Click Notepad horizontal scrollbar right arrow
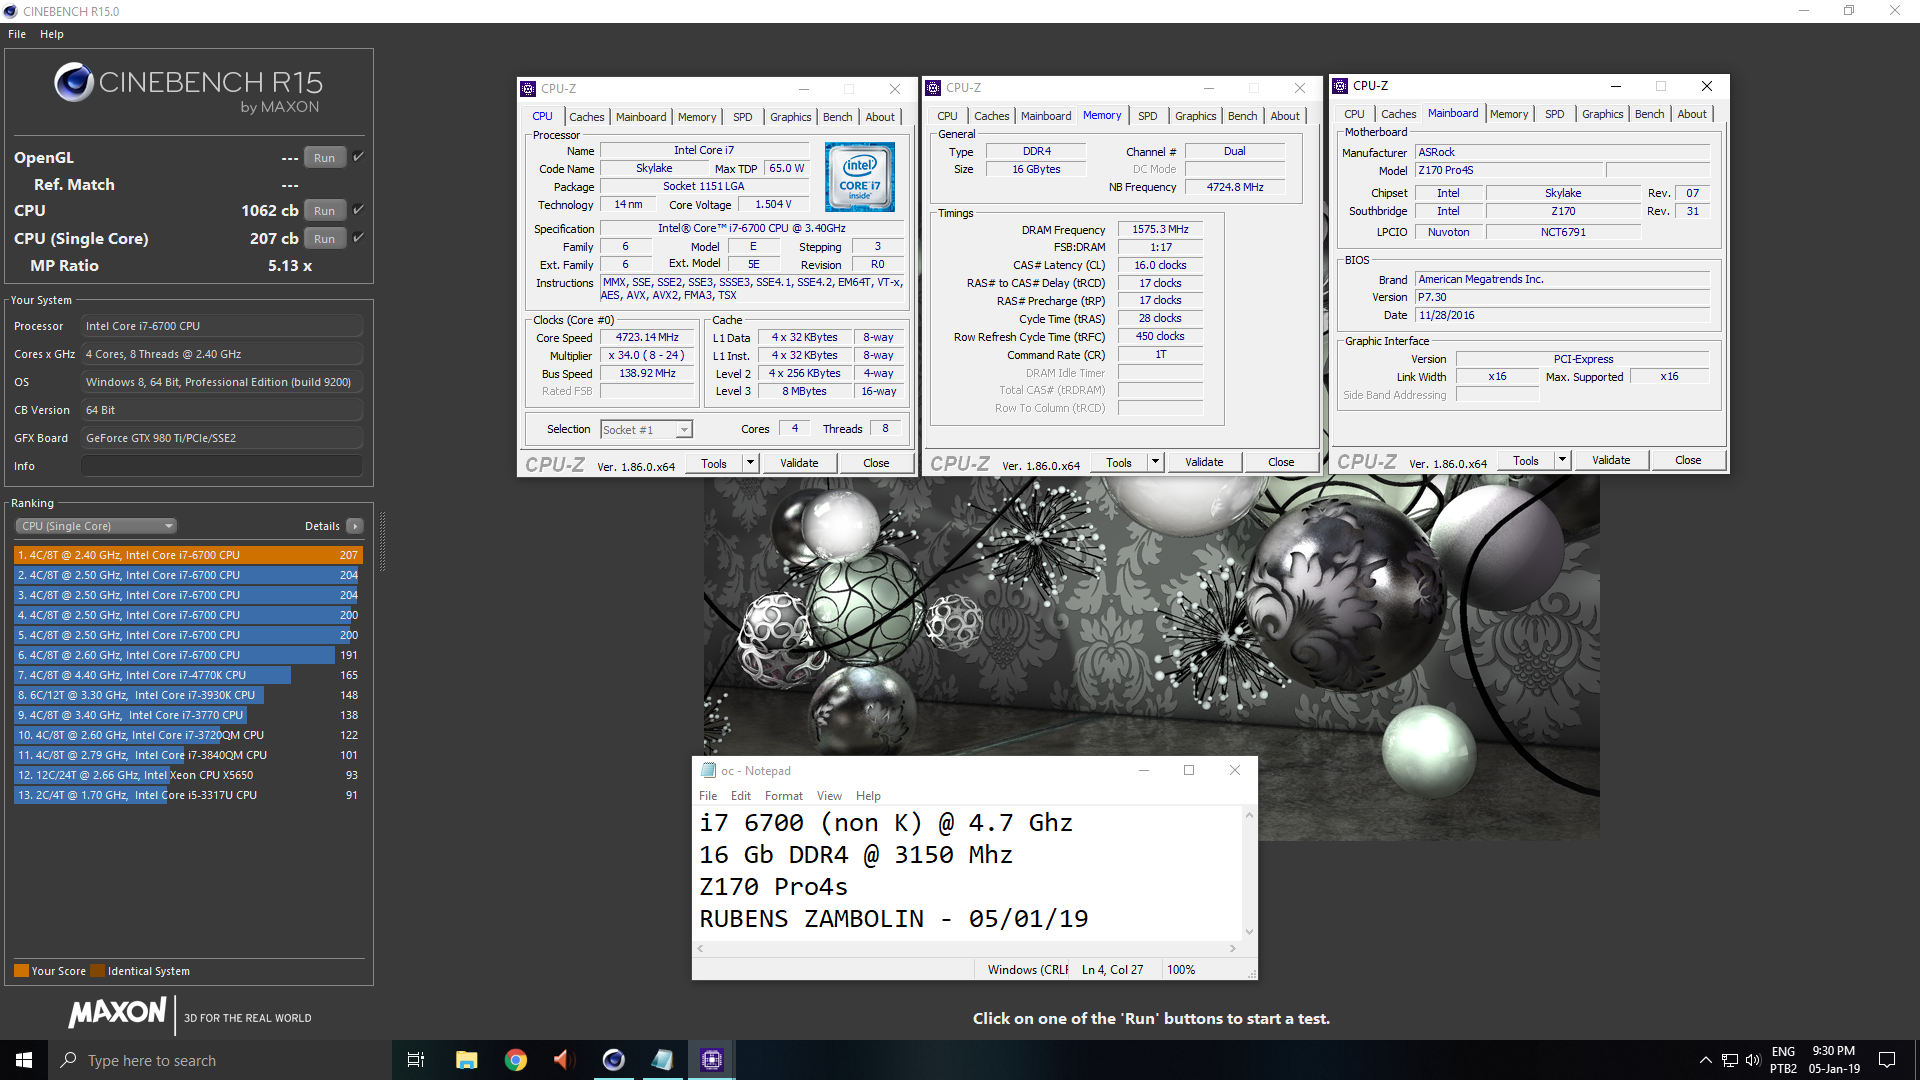Screen dimensions: 1920x1080 click(1232, 948)
